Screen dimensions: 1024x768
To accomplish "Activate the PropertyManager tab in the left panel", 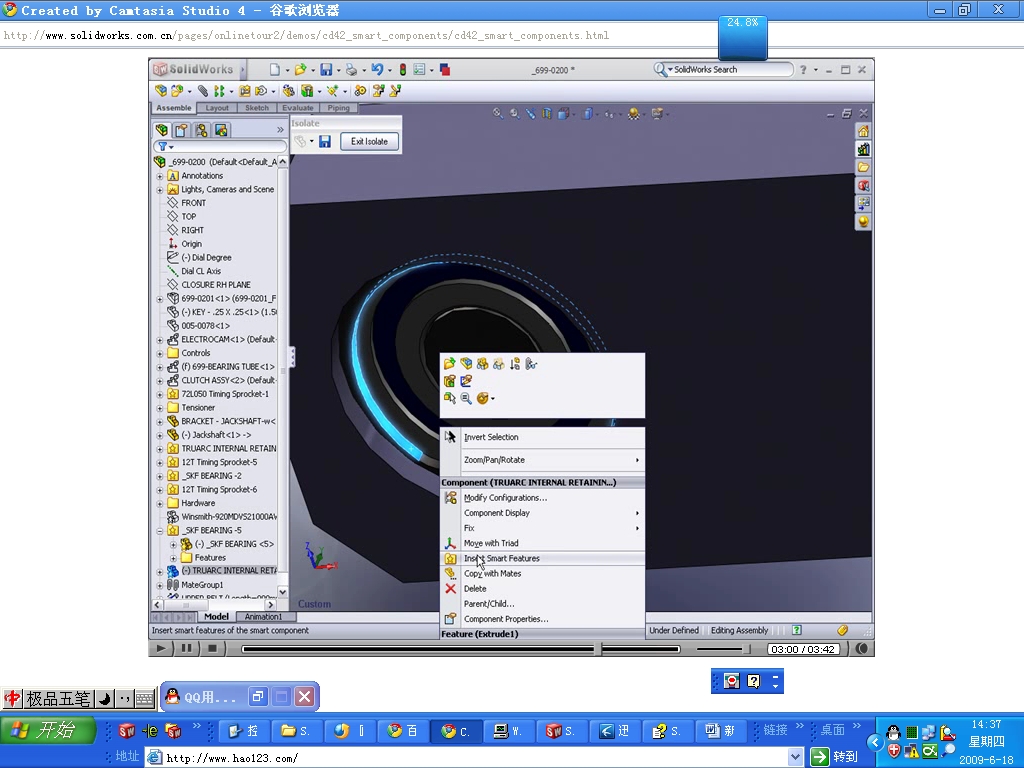I will pos(182,129).
